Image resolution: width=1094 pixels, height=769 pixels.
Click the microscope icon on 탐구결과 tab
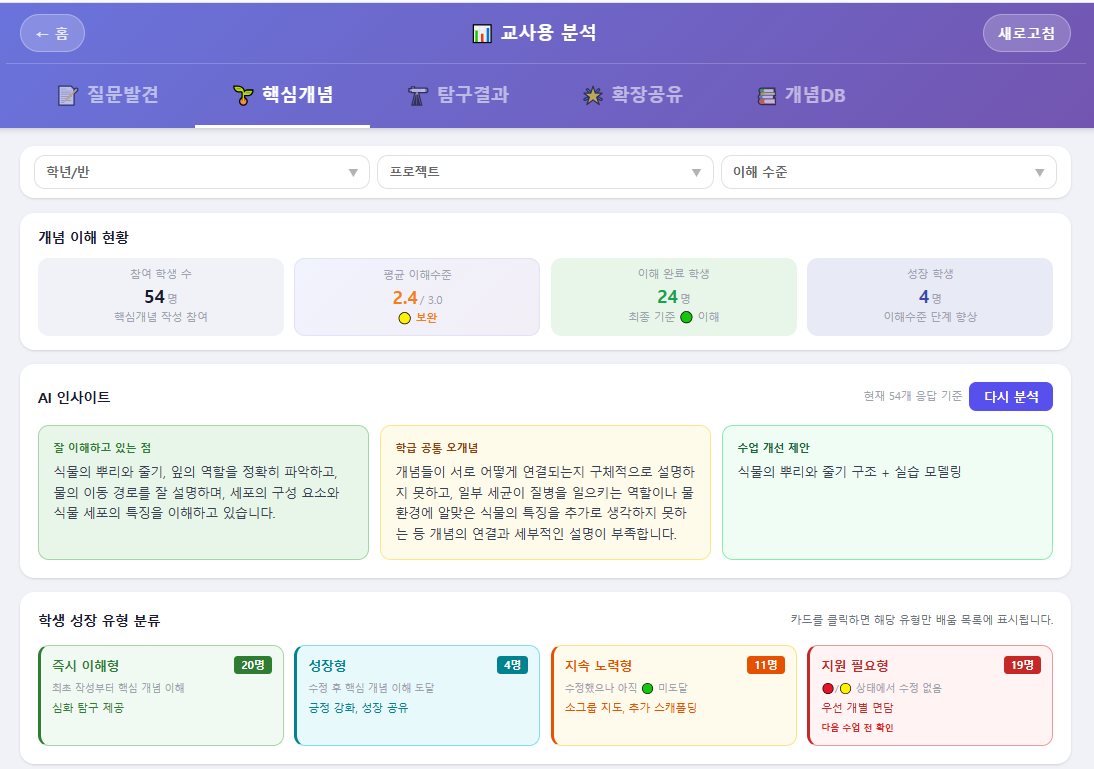point(417,95)
